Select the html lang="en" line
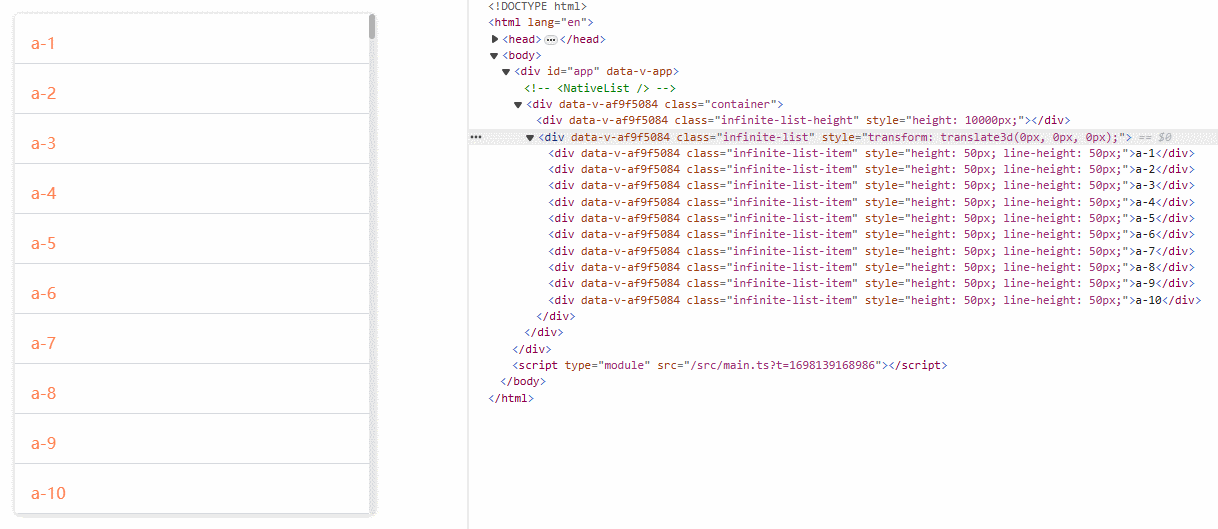This screenshot has width=1218, height=529. pos(542,22)
